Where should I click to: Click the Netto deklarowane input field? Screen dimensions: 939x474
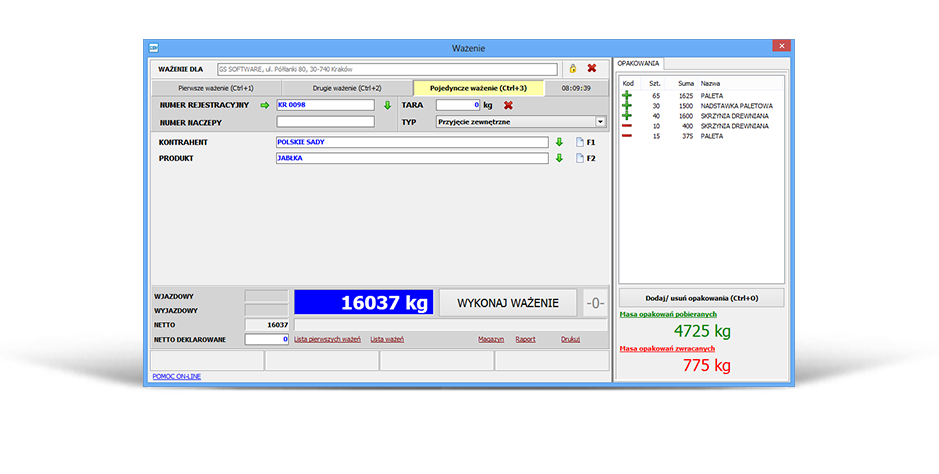(x=267, y=340)
